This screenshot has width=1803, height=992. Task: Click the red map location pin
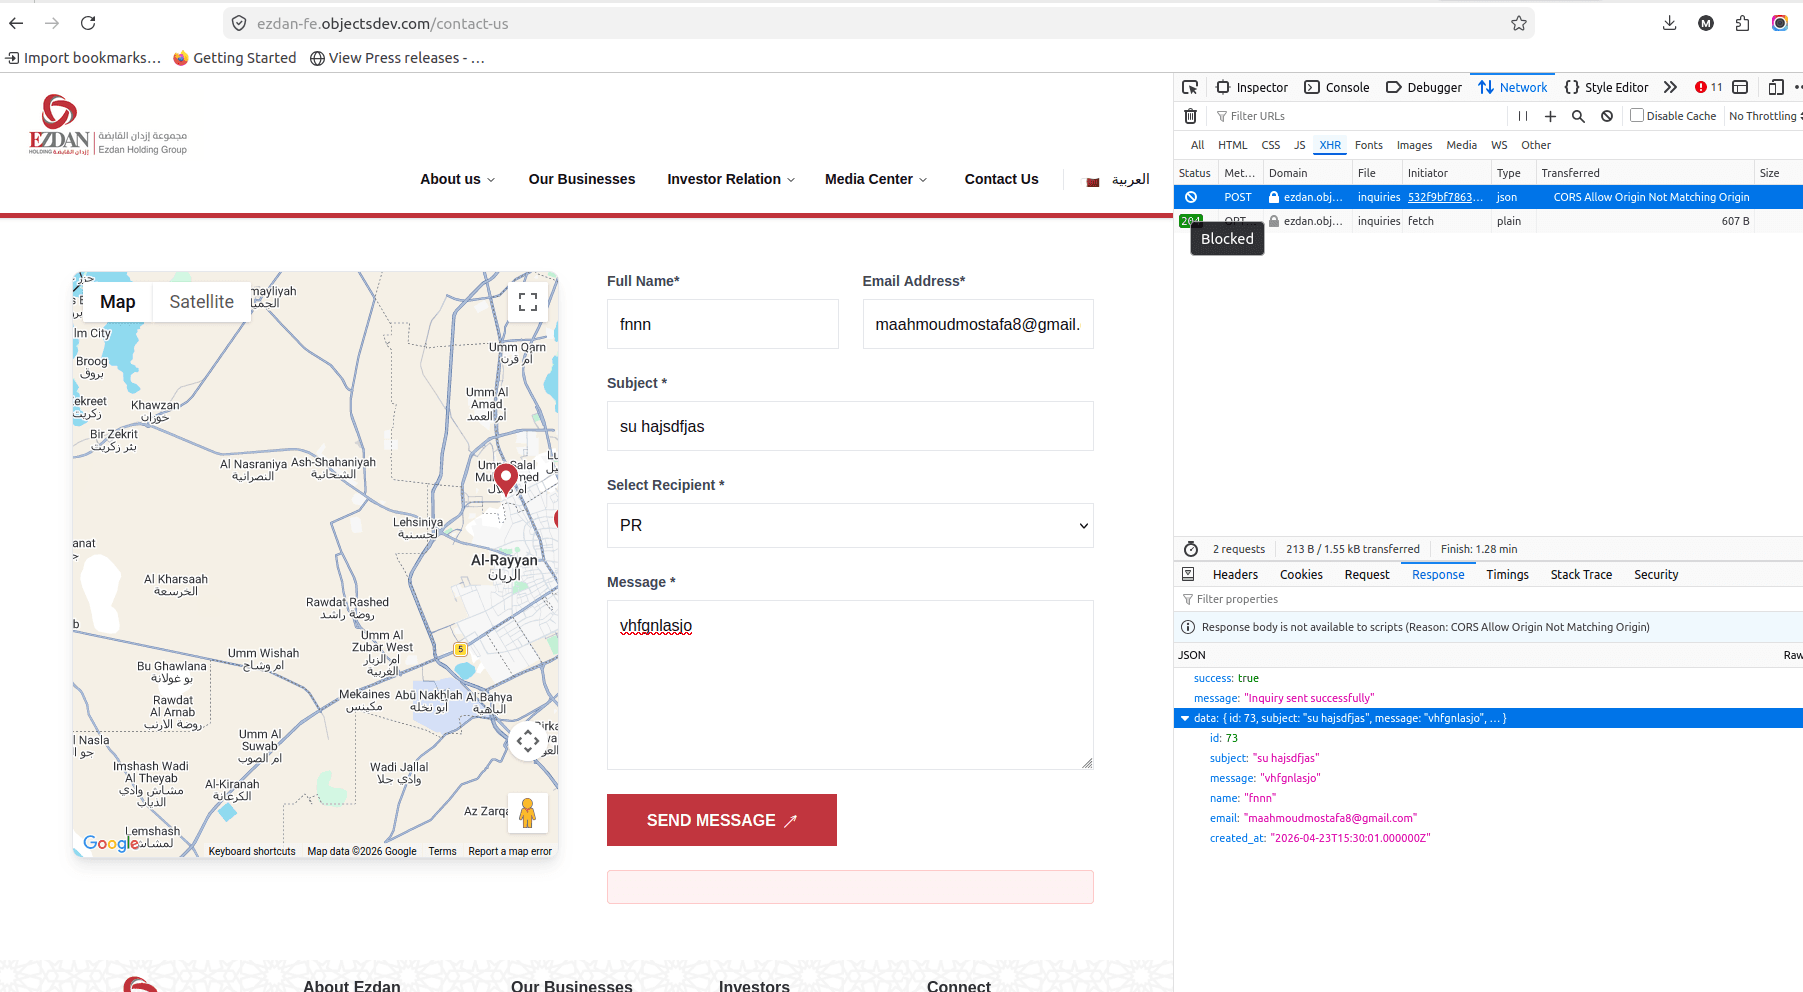click(506, 479)
